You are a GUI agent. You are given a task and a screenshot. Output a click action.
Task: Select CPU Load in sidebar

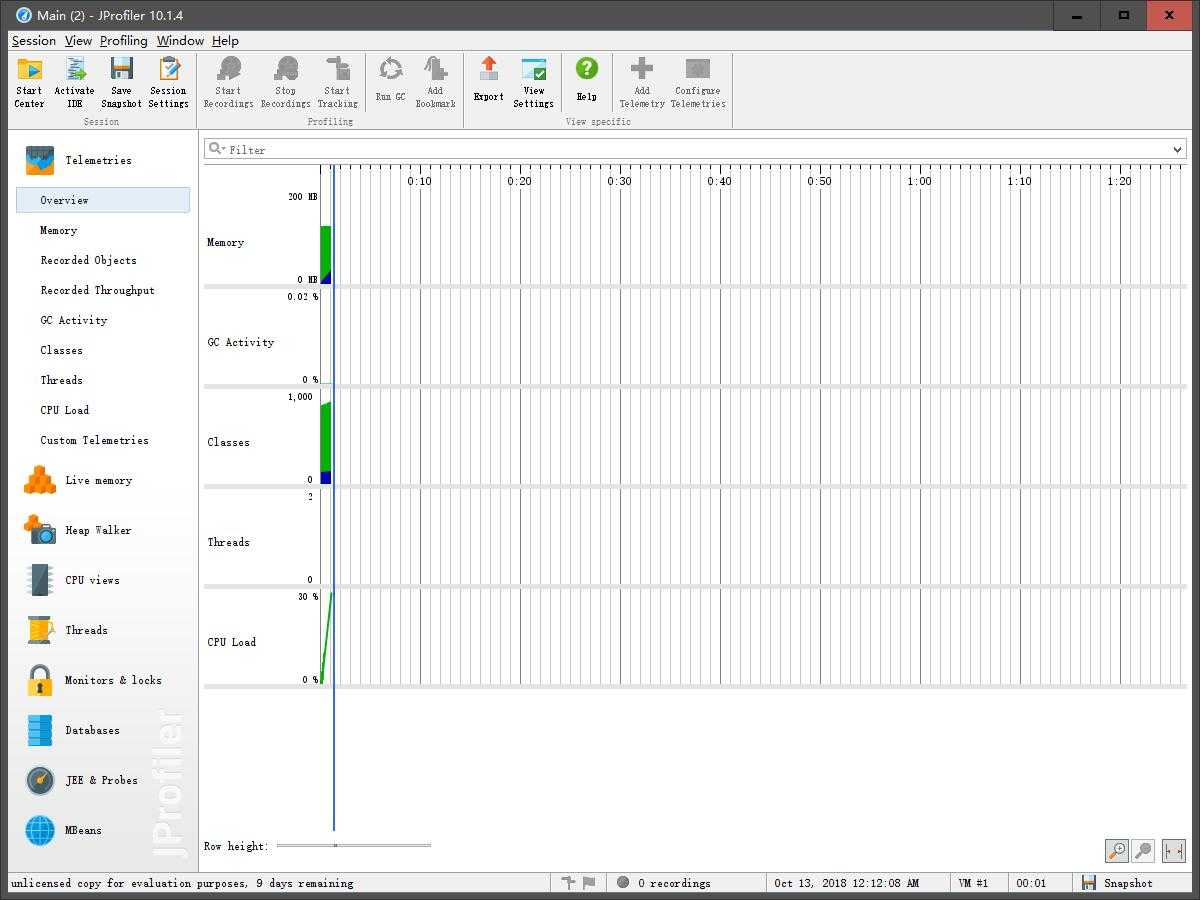[64, 410]
